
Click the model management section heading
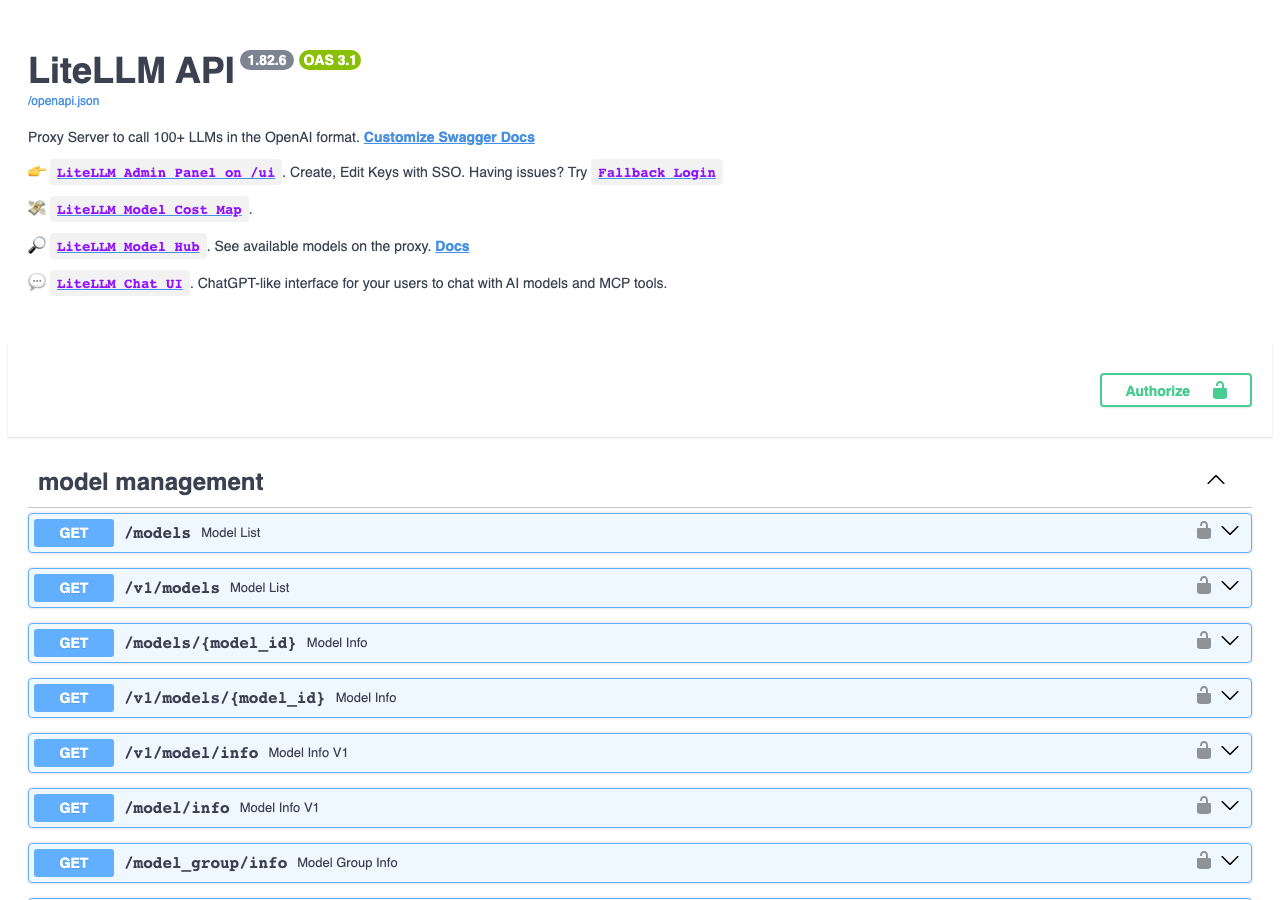151,482
